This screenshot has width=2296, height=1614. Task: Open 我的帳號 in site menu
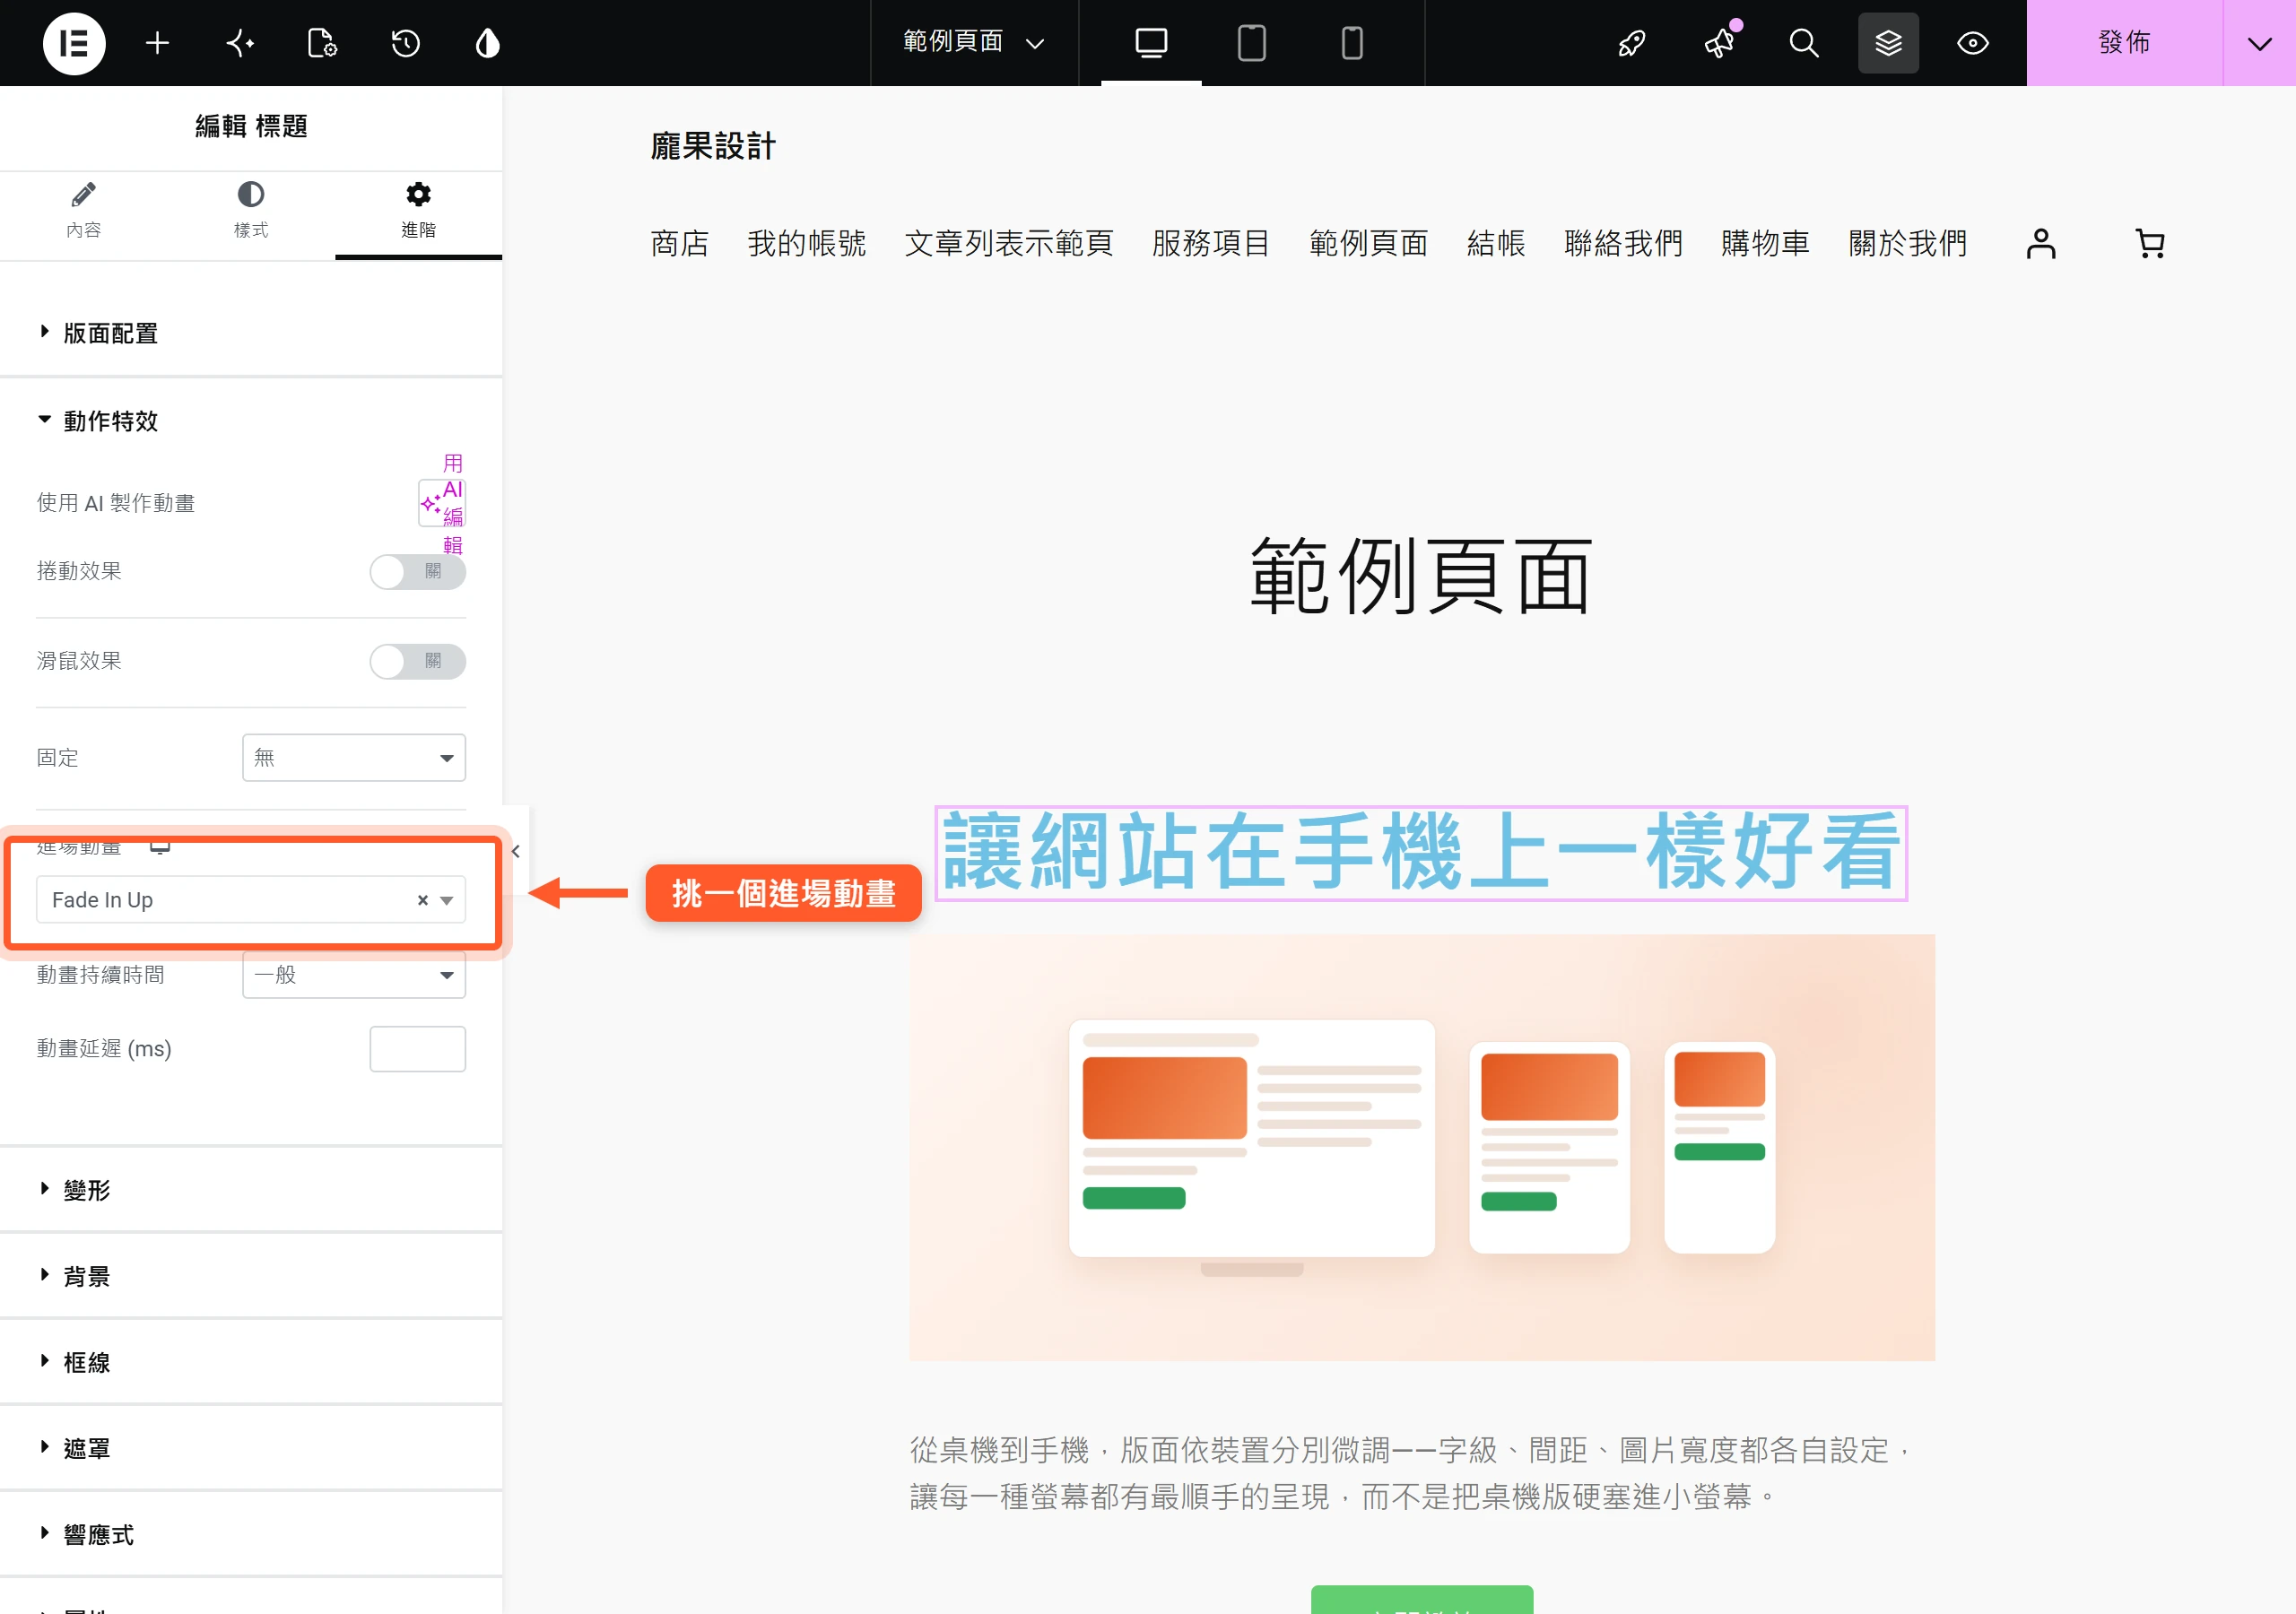807,243
